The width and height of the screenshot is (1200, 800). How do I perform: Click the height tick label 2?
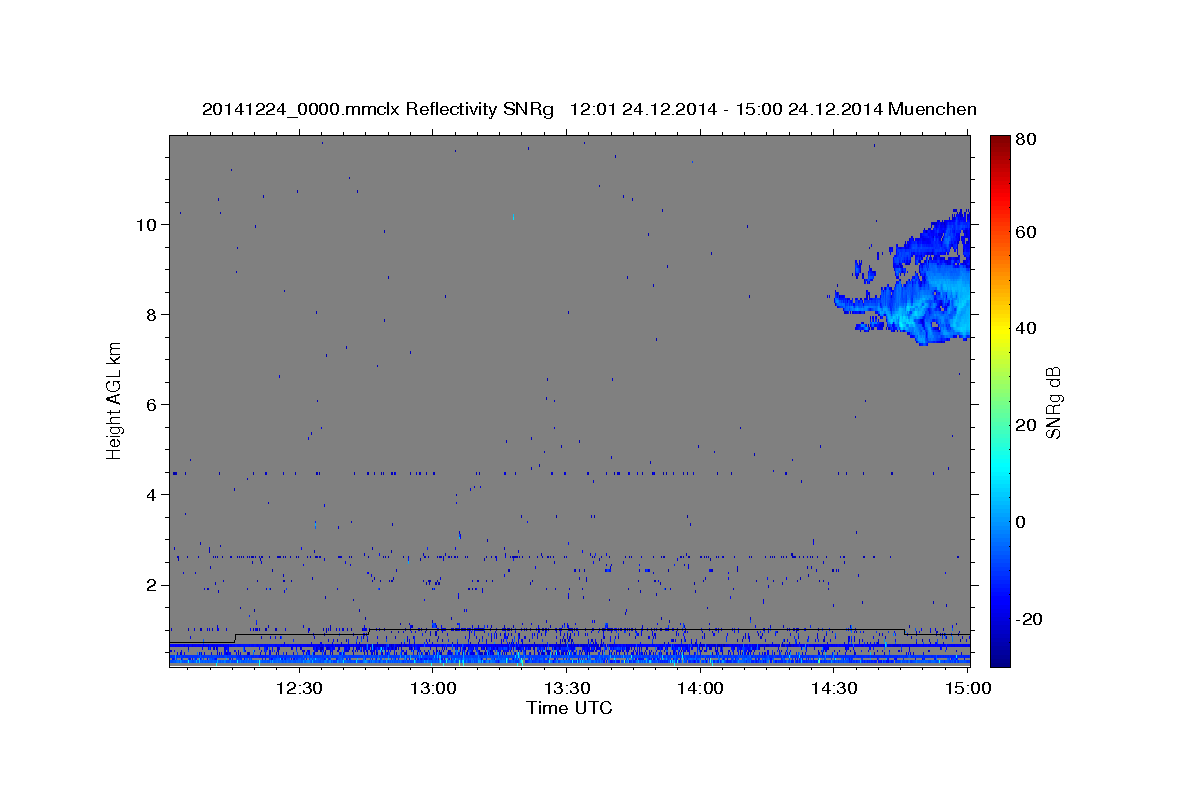pos(152,585)
